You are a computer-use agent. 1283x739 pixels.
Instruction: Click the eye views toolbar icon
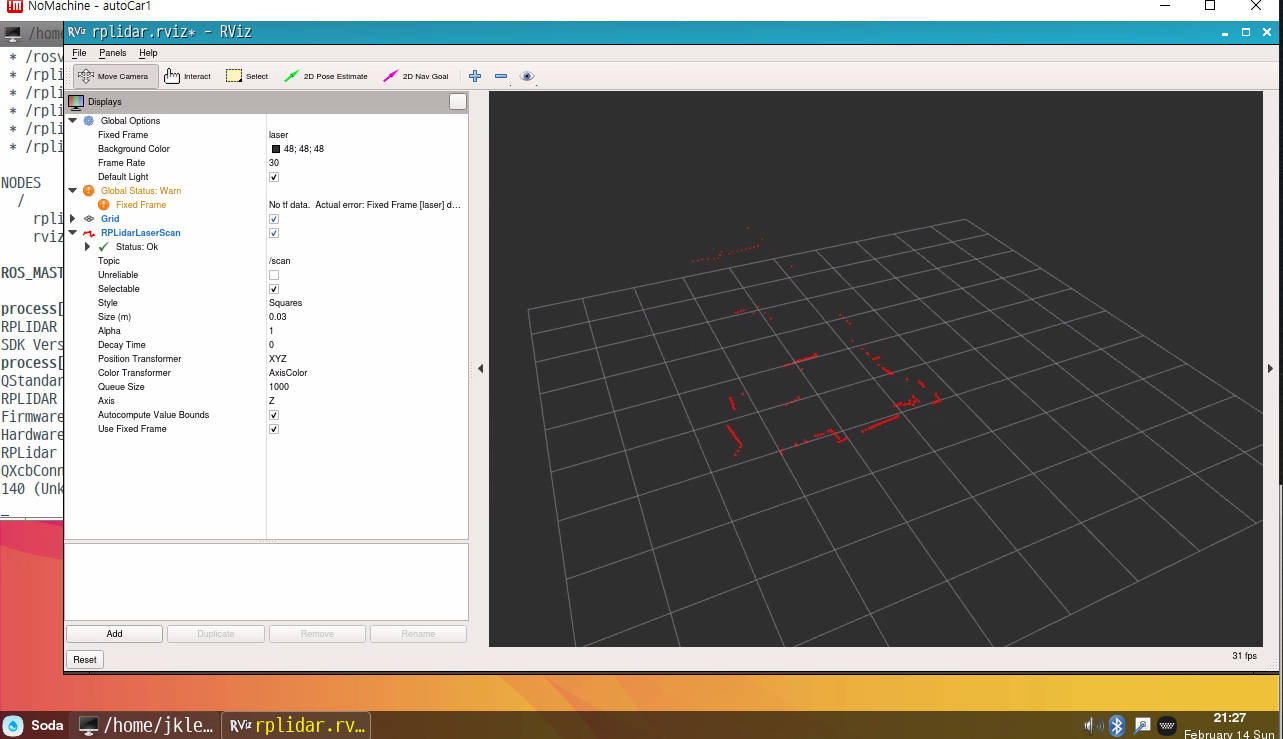tap(527, 76)
